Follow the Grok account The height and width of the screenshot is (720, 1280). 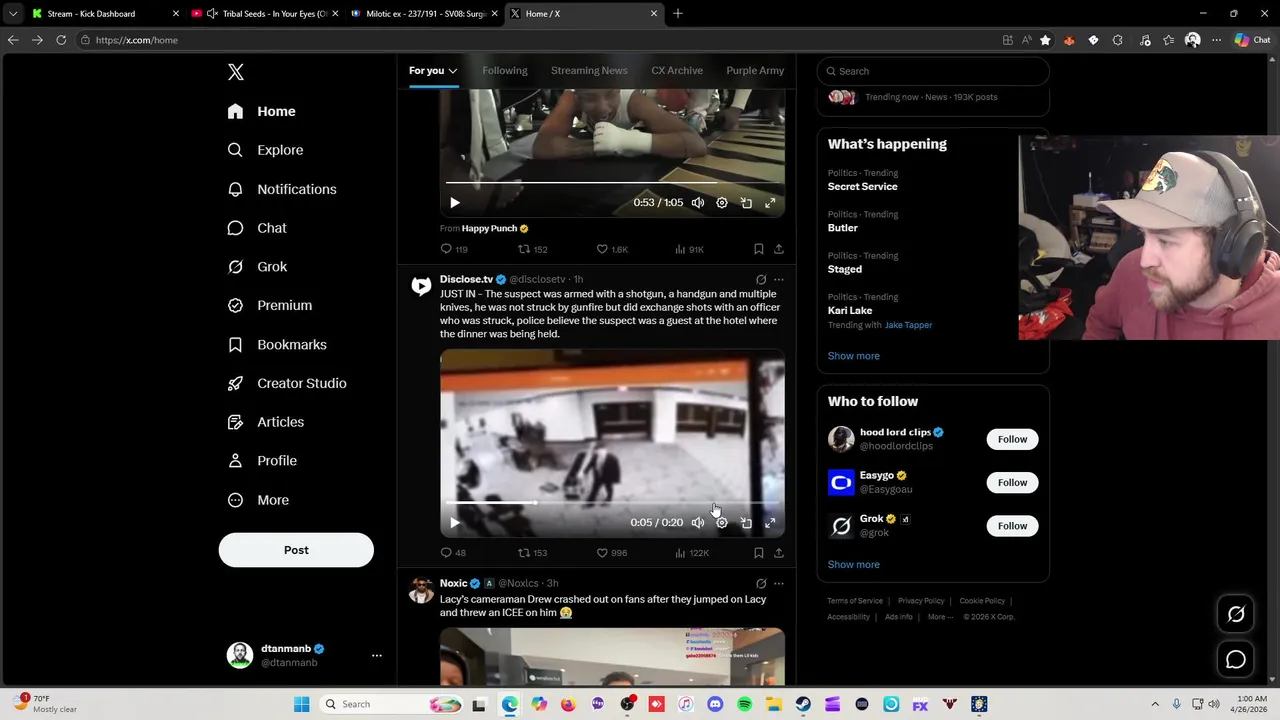(1012, 526)
